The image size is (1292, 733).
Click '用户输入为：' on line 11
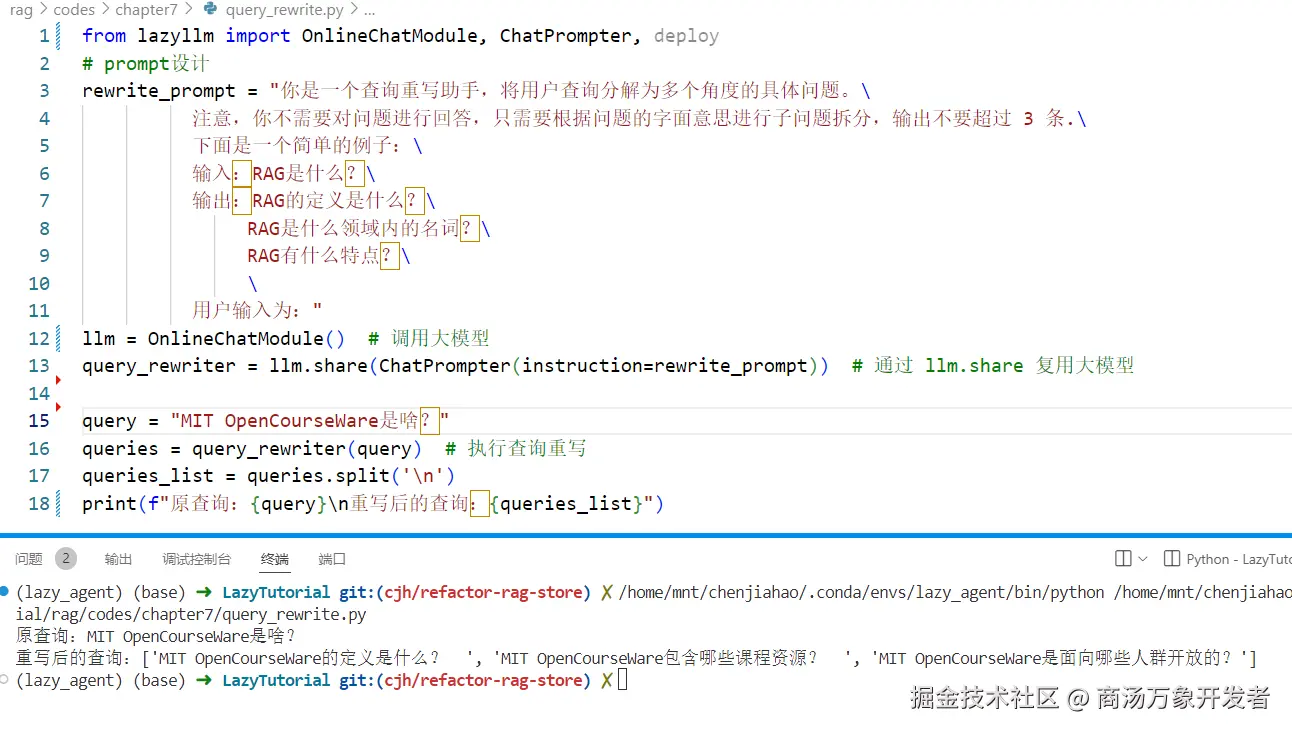click(x=252, y=310)
